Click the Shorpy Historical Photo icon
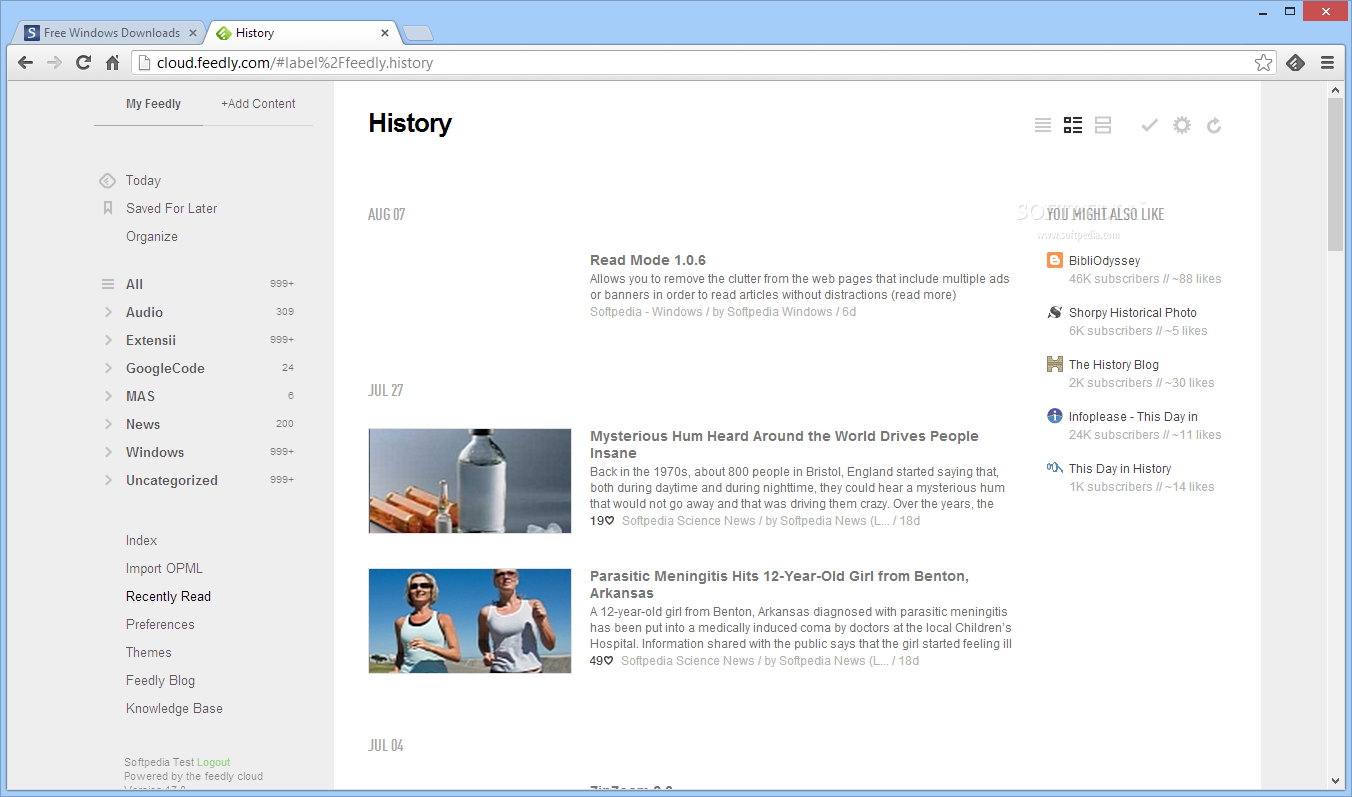 [1054, 312]
